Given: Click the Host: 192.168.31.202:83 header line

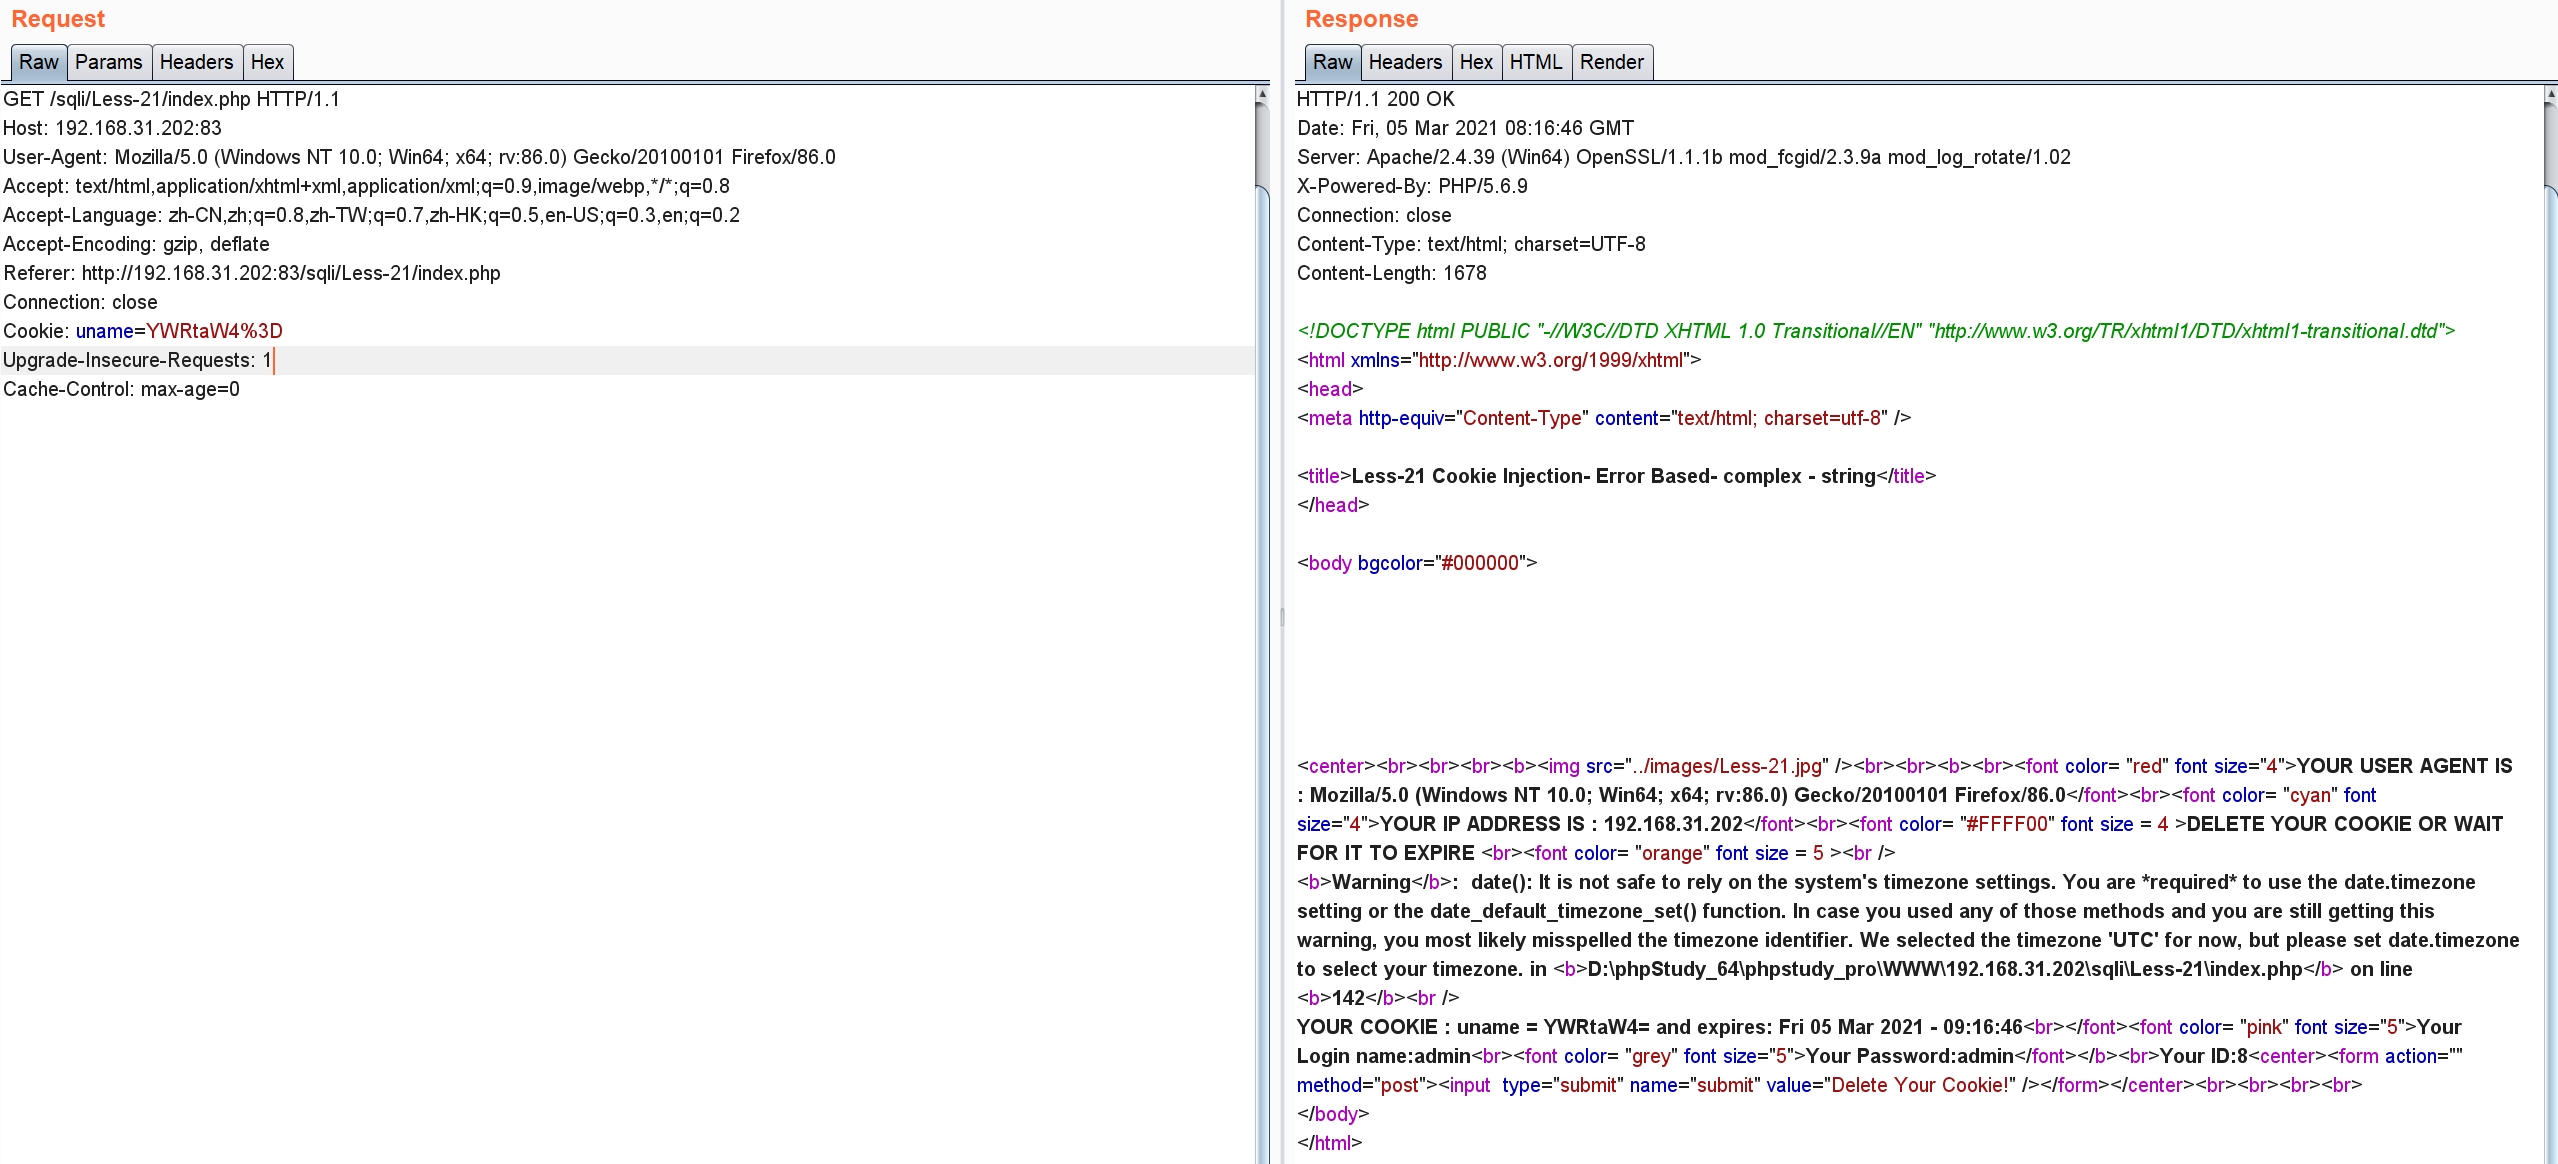Looking at the screenshot, I should point(113,128).
